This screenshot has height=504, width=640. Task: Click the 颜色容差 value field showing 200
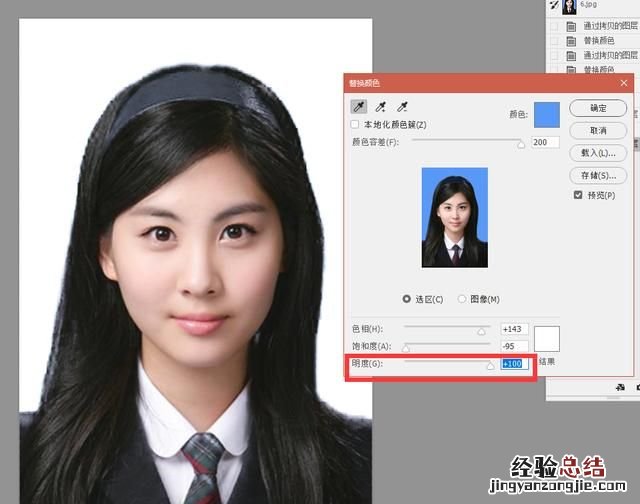point(545,142)
